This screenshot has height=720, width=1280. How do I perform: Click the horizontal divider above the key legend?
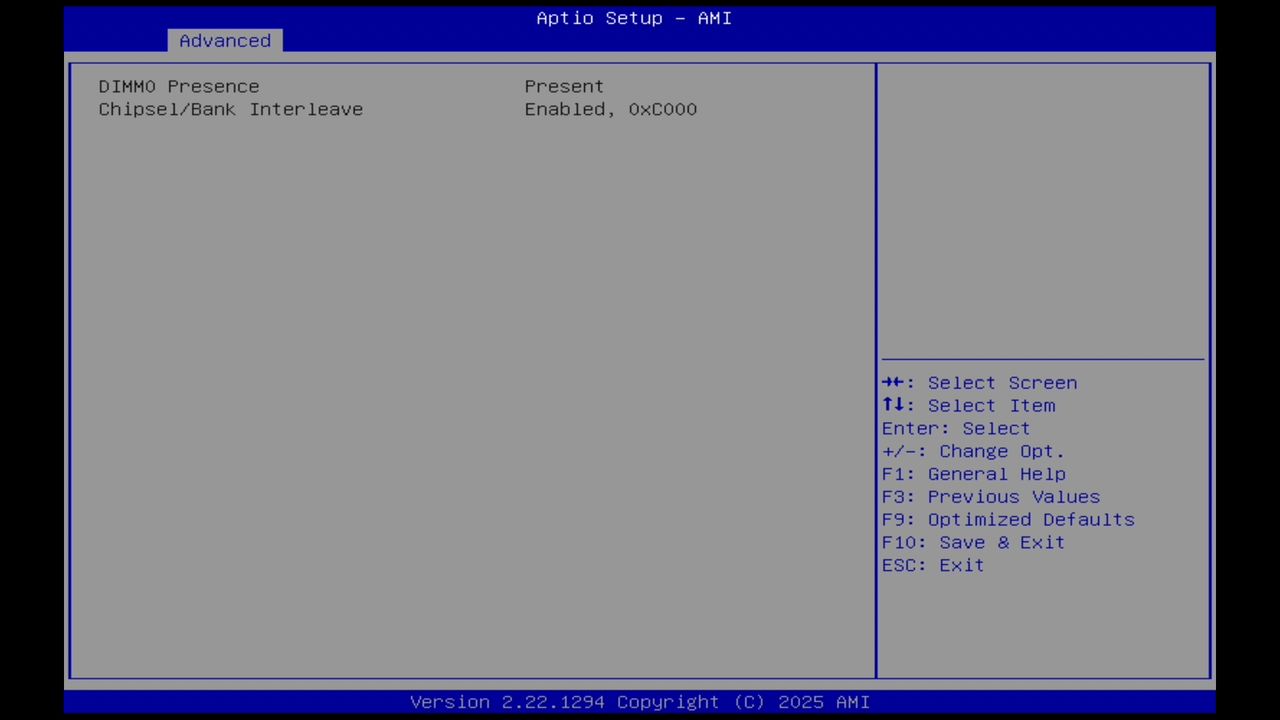(1042, 357)
